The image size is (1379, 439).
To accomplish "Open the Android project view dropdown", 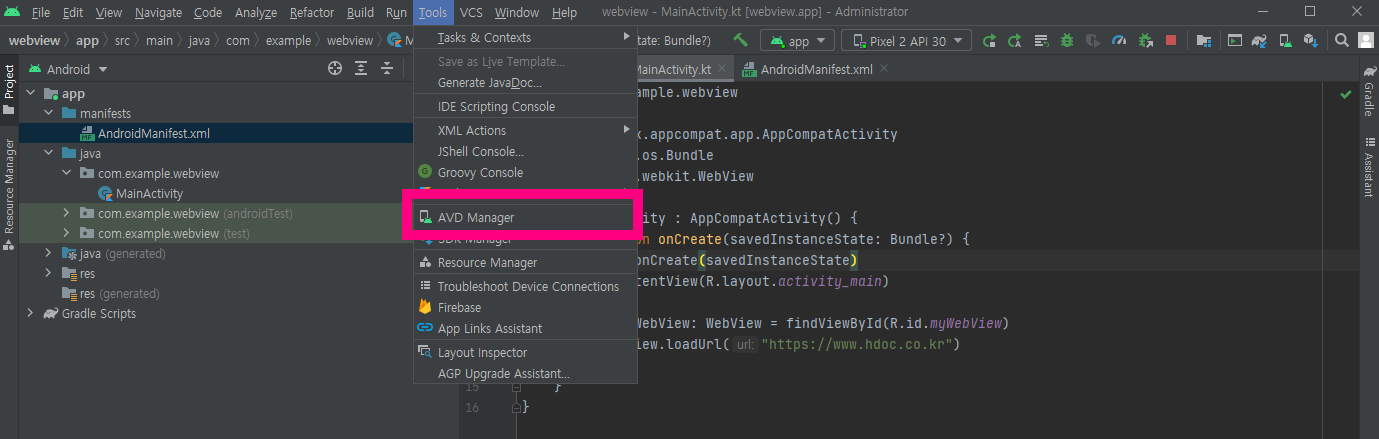I will [x=69, y=69].
